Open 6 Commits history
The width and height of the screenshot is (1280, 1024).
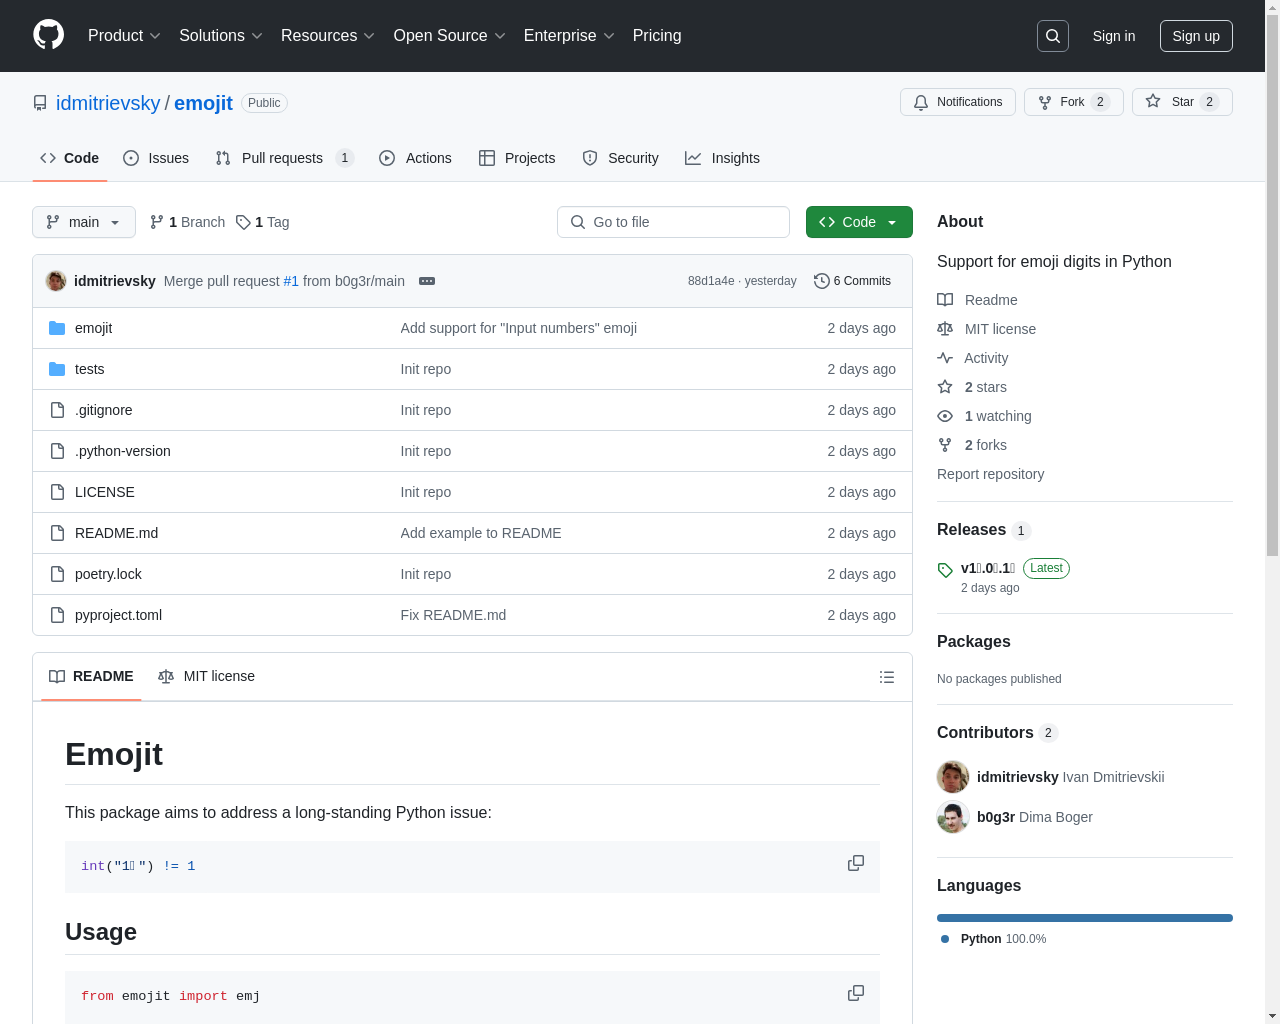pos(852,281)
